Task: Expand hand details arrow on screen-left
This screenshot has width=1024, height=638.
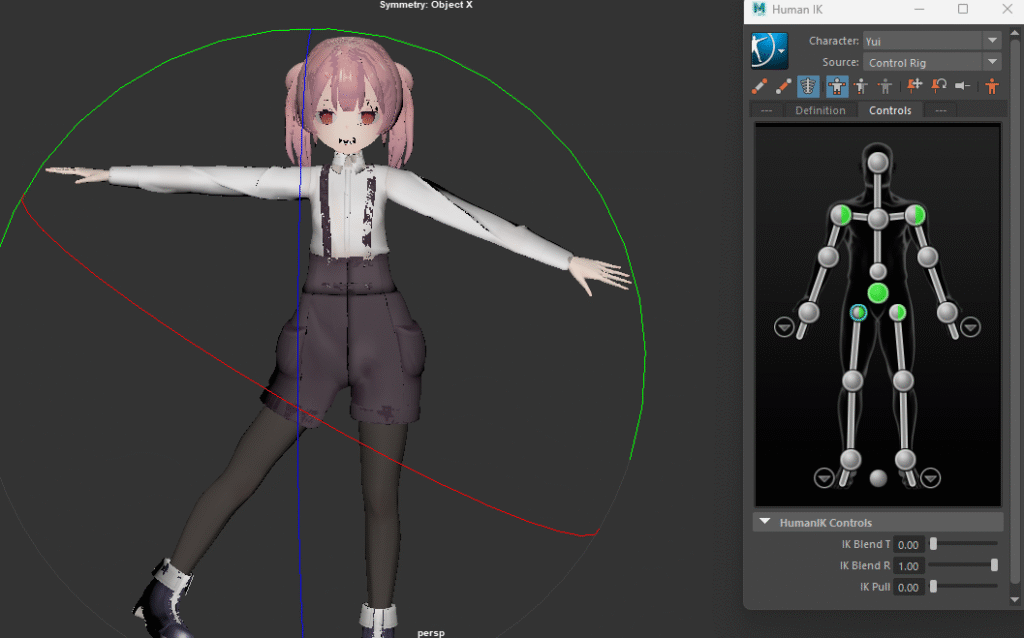Action: [784, 327]
